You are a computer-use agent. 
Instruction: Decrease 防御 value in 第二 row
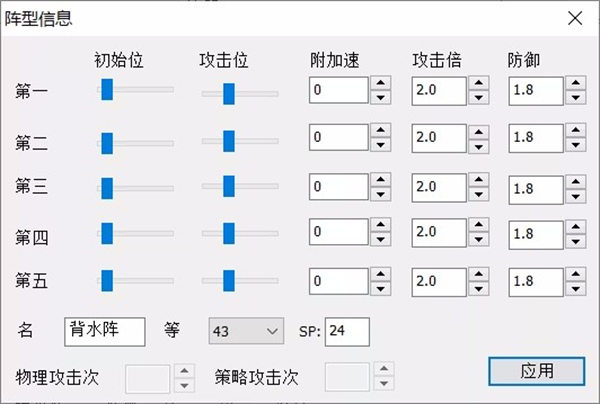click(x=576, y=145)
